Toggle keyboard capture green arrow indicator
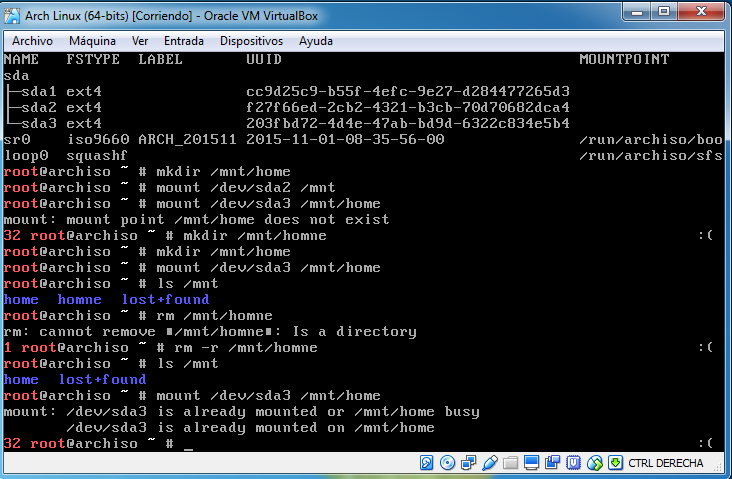This screenshot has width=732, height=479. click(x=615, y=463)
